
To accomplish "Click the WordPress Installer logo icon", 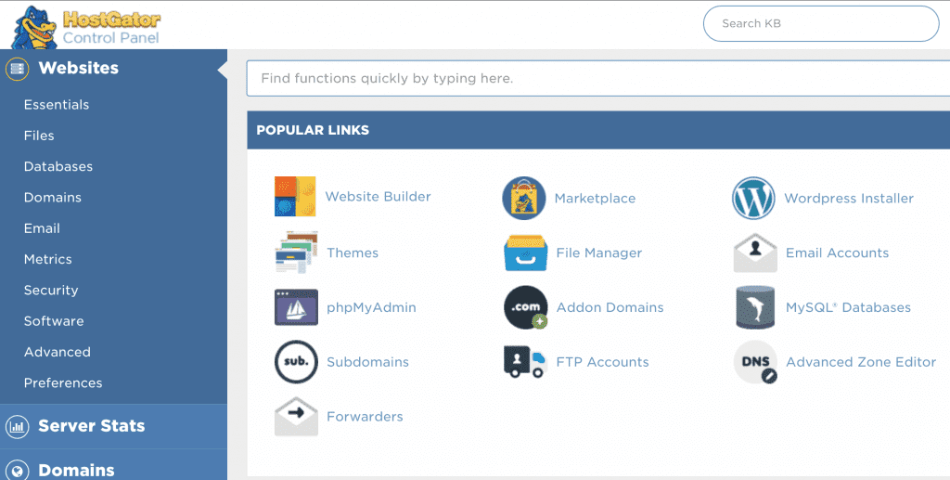I will pos(753,198).
